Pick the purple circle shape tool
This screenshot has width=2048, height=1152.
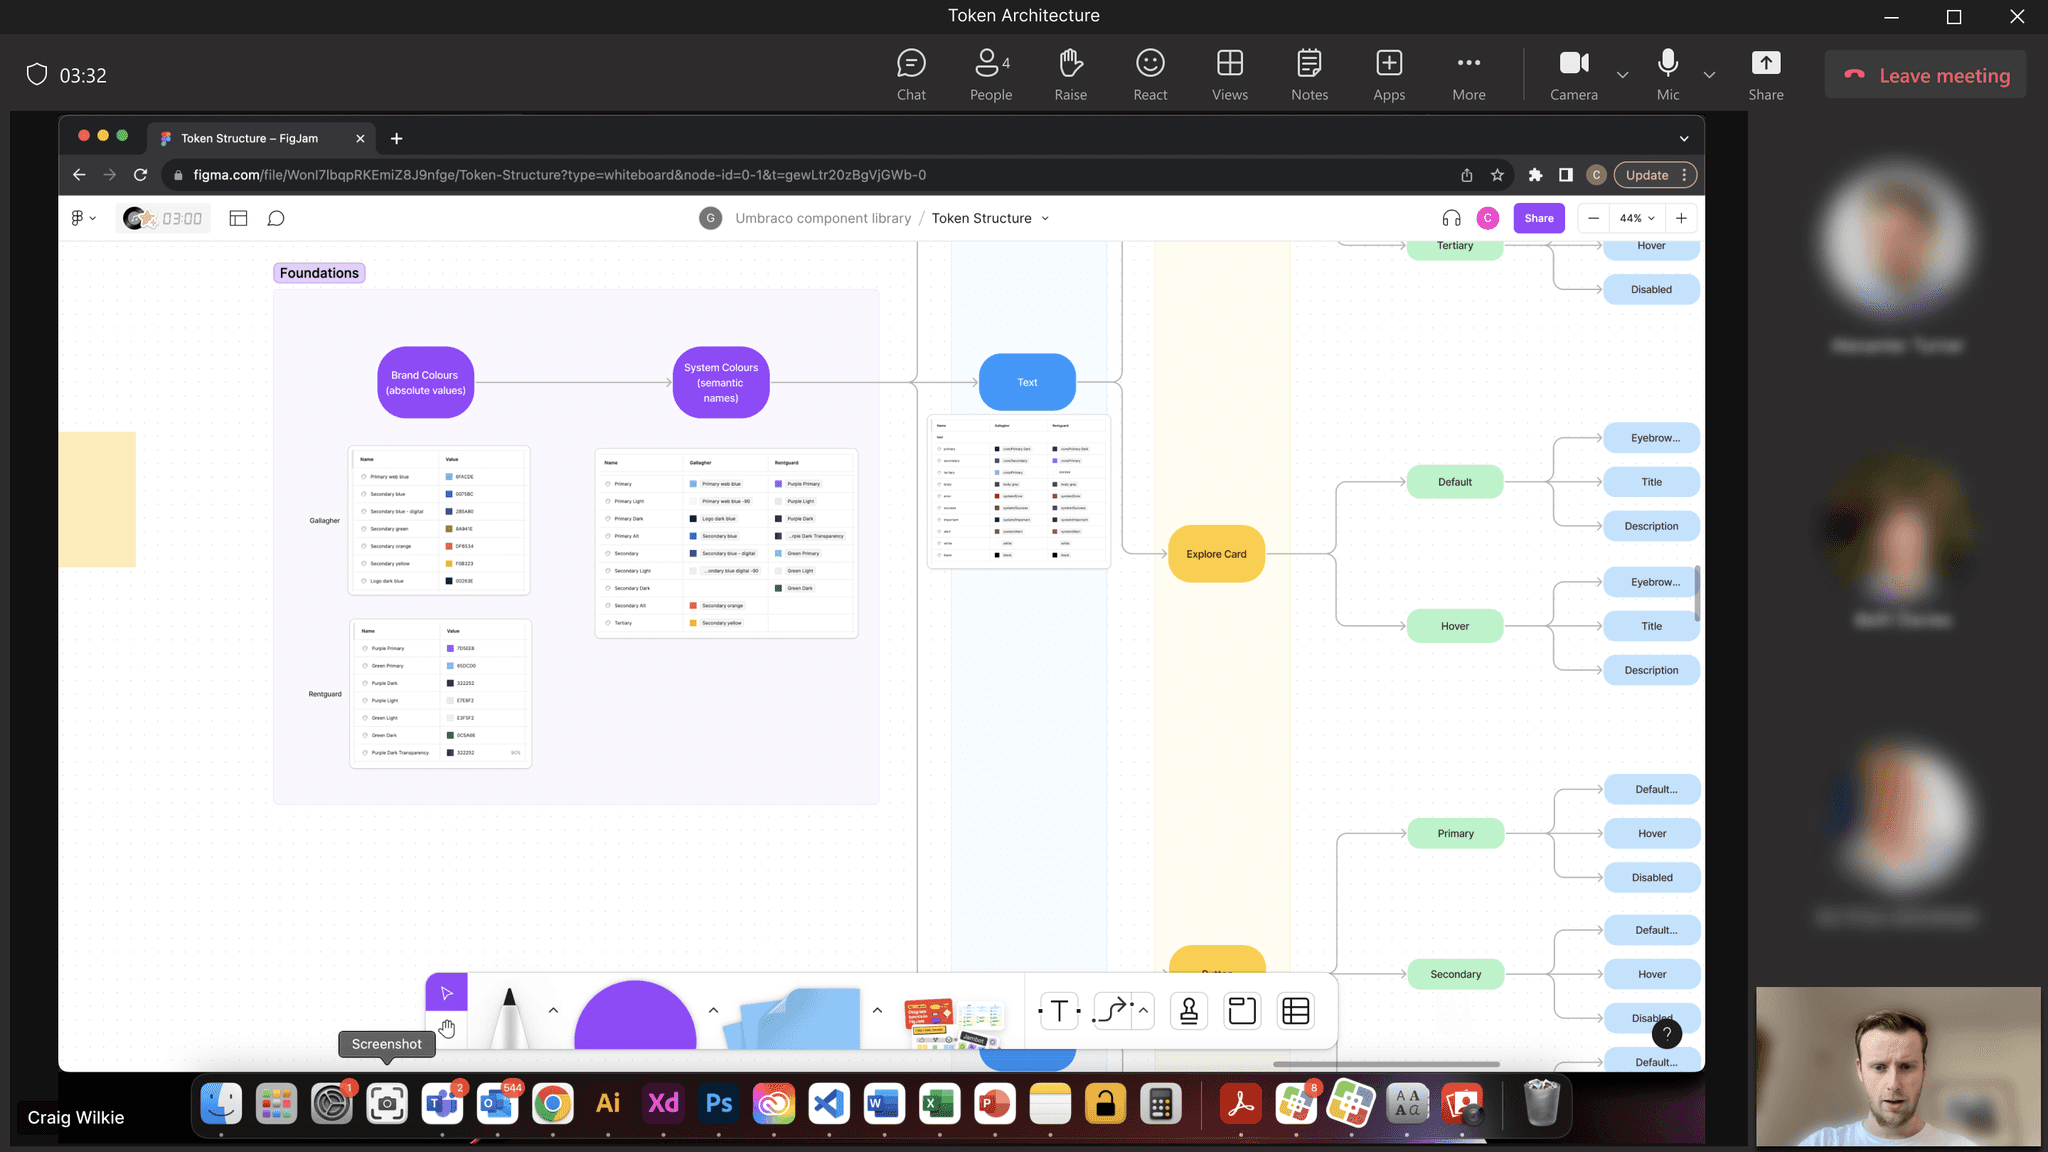tap(634, 1018)
